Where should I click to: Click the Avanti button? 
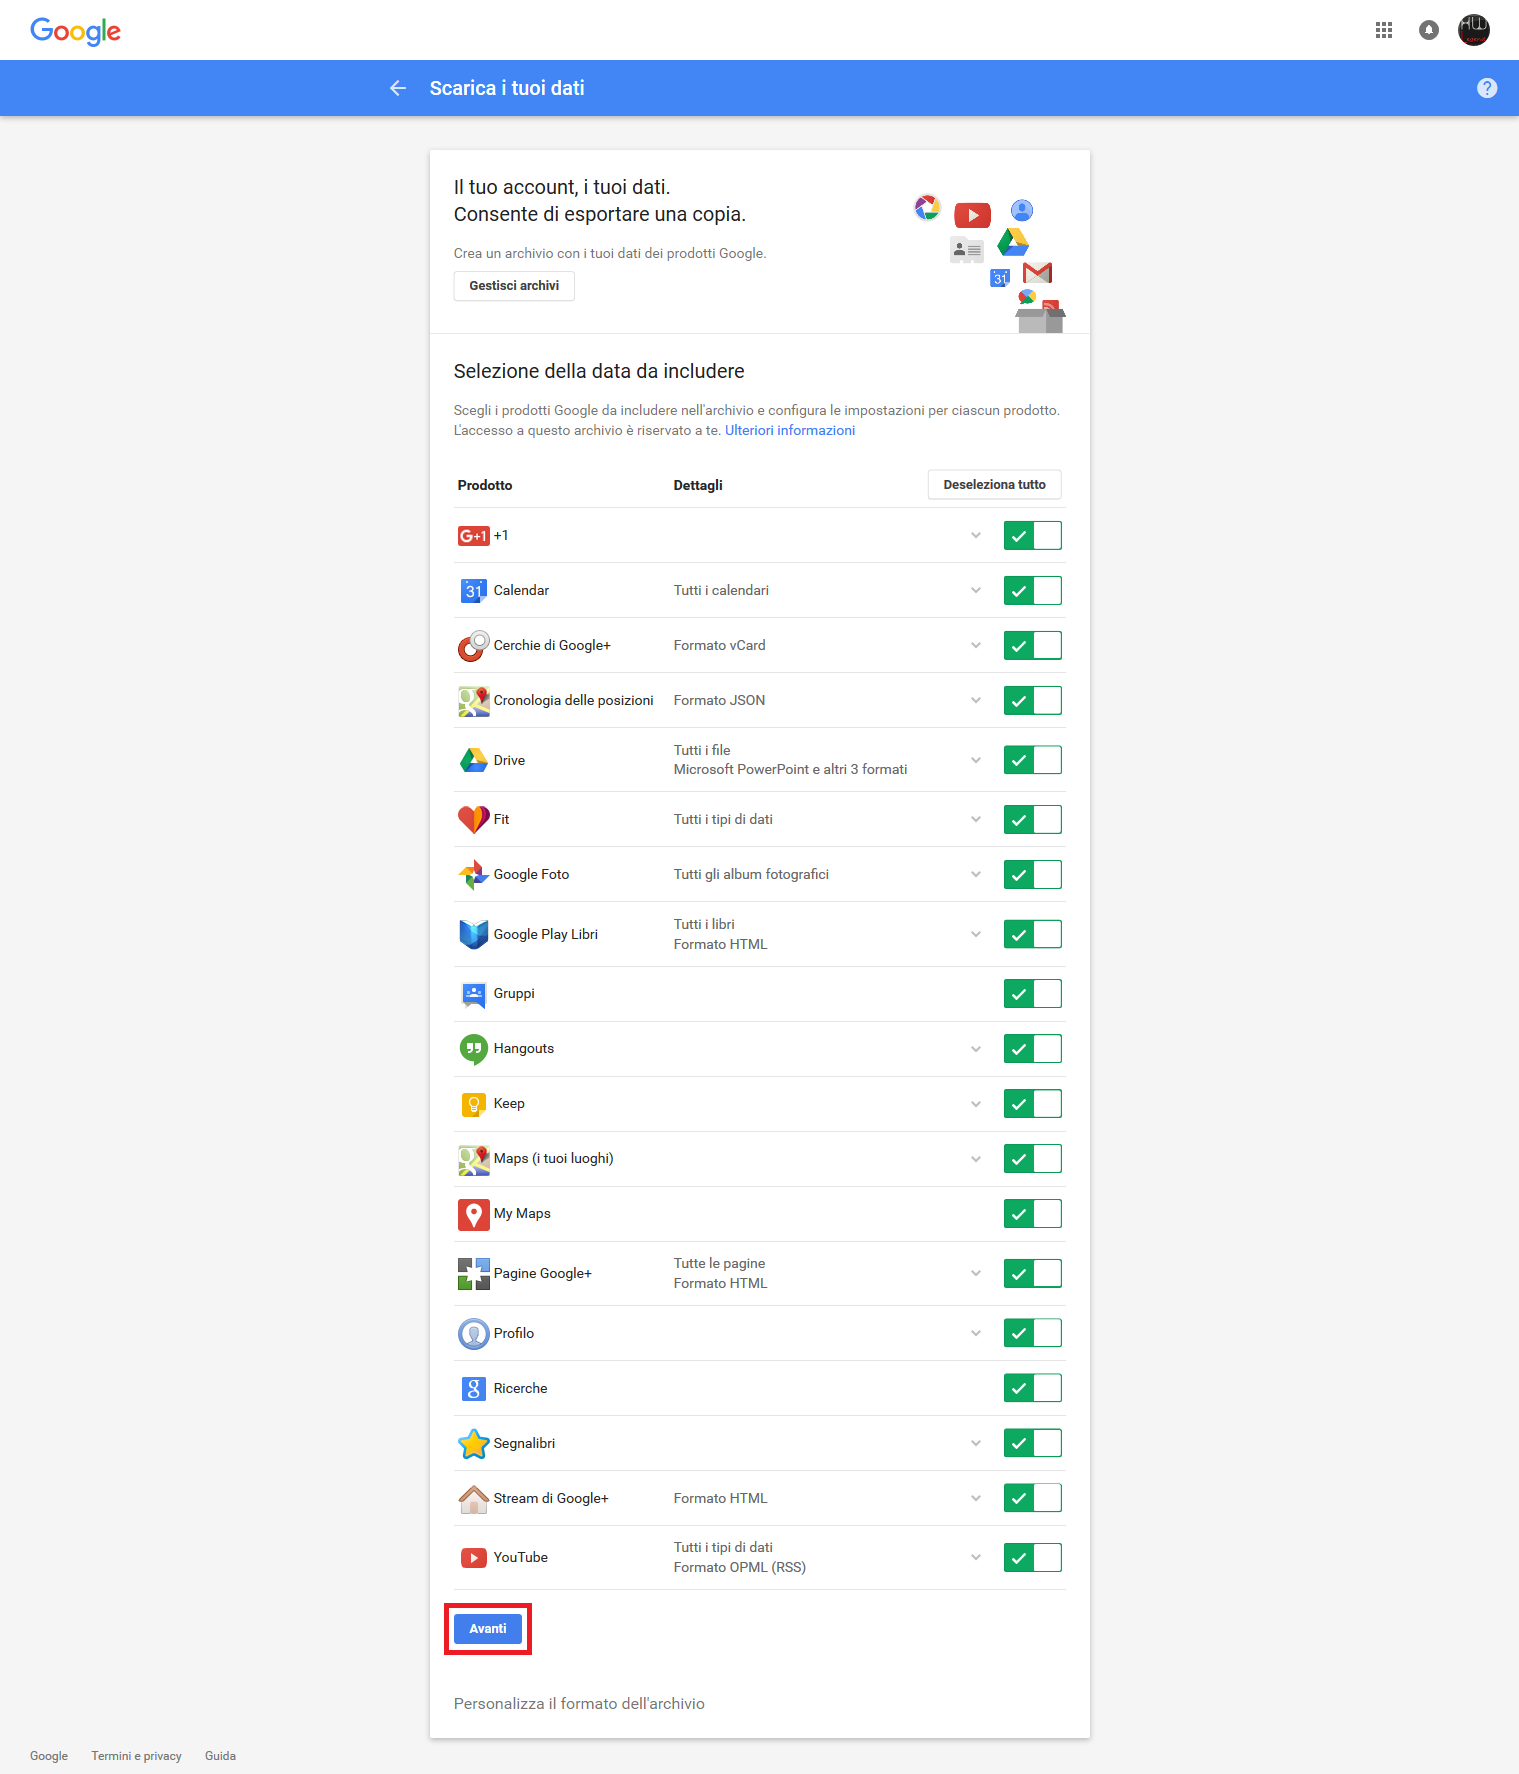(488, 1629)
